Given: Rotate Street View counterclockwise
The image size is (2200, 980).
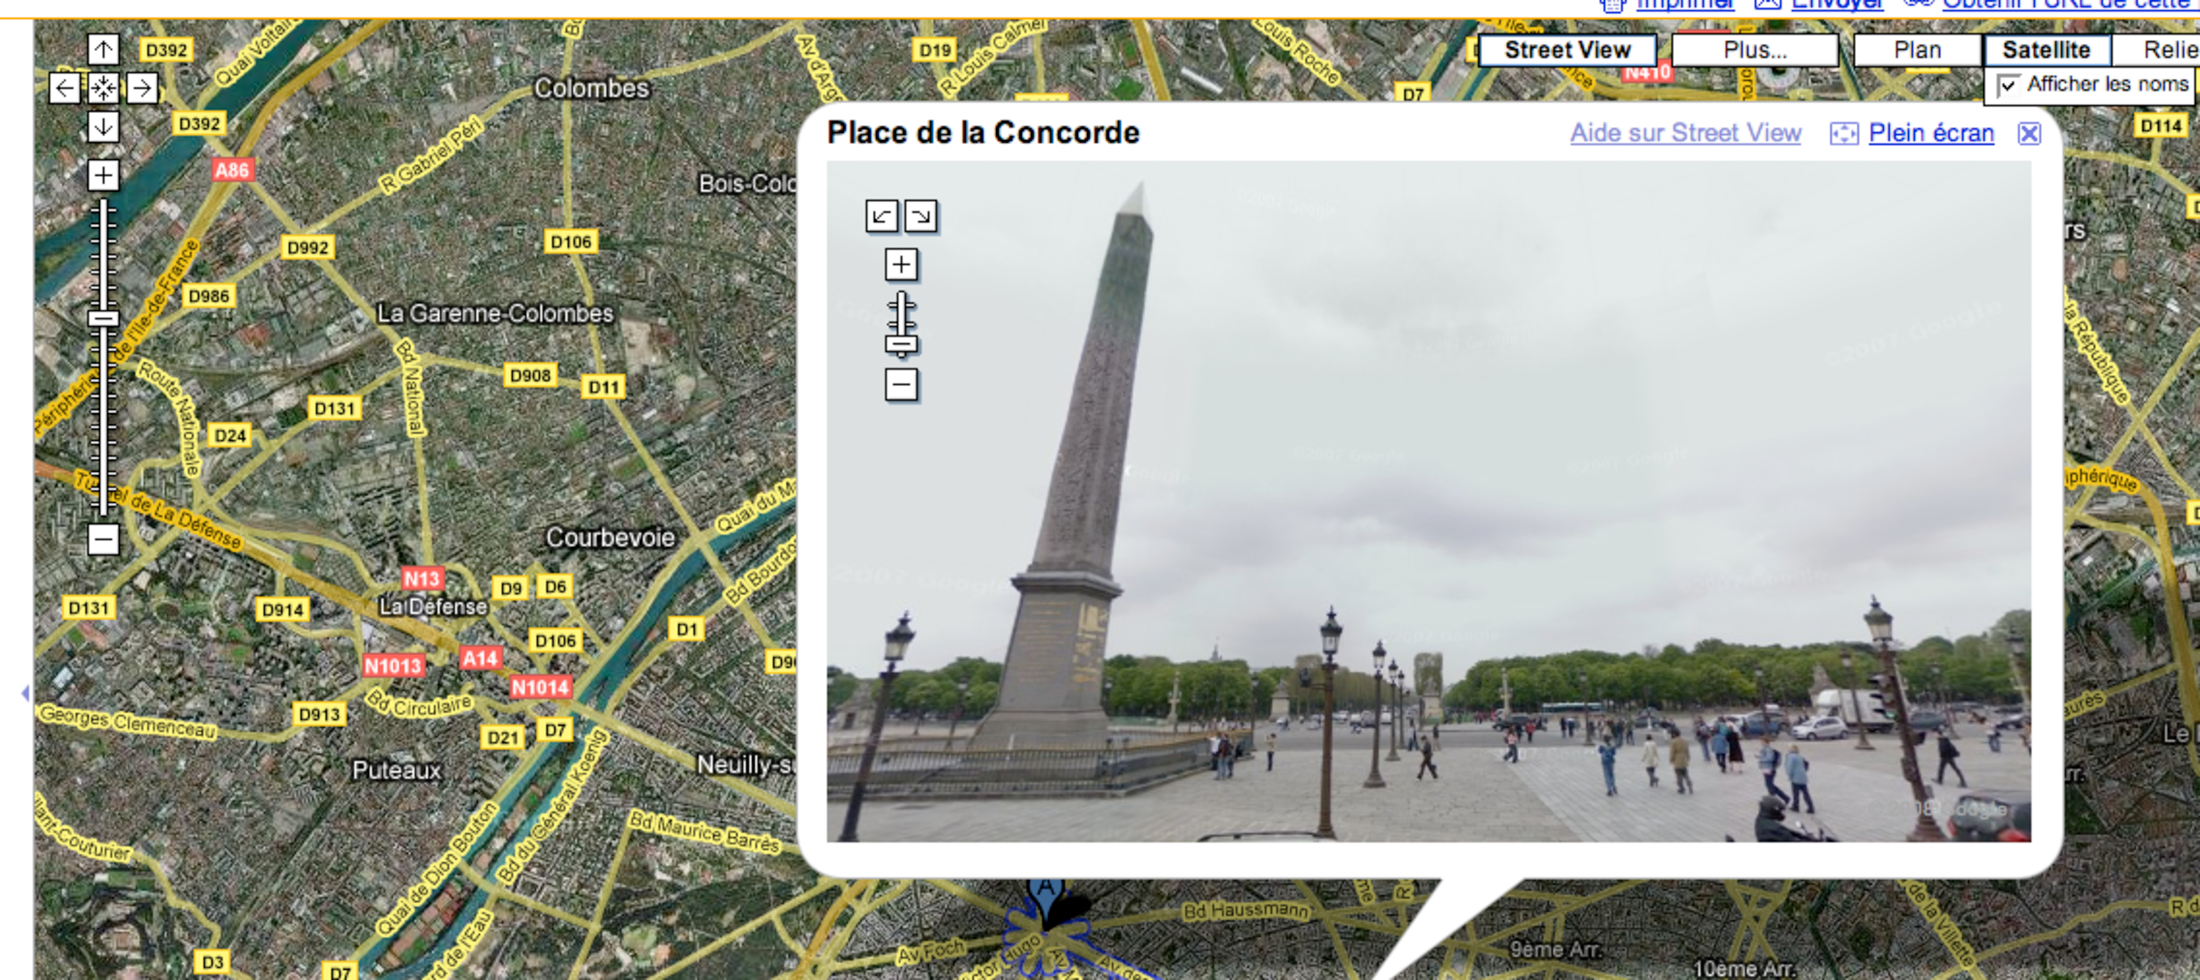Looking at the screenshot, I should tap(881, 216).
